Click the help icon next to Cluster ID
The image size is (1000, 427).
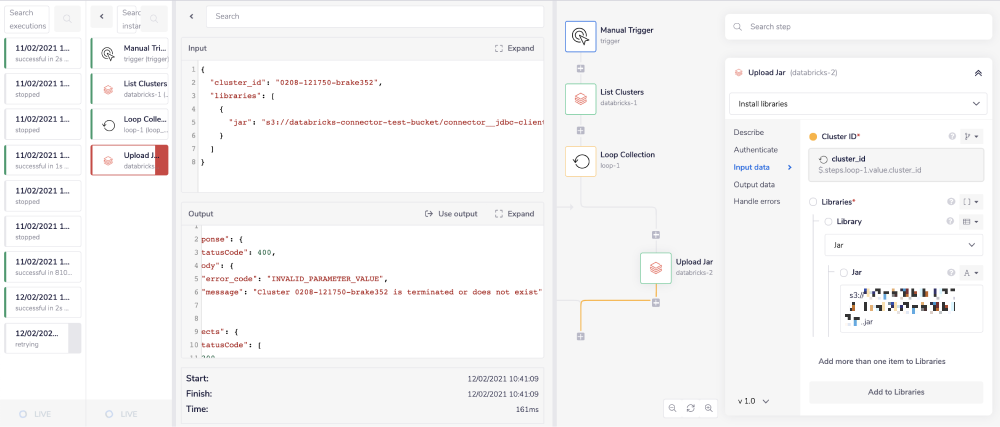951,136
